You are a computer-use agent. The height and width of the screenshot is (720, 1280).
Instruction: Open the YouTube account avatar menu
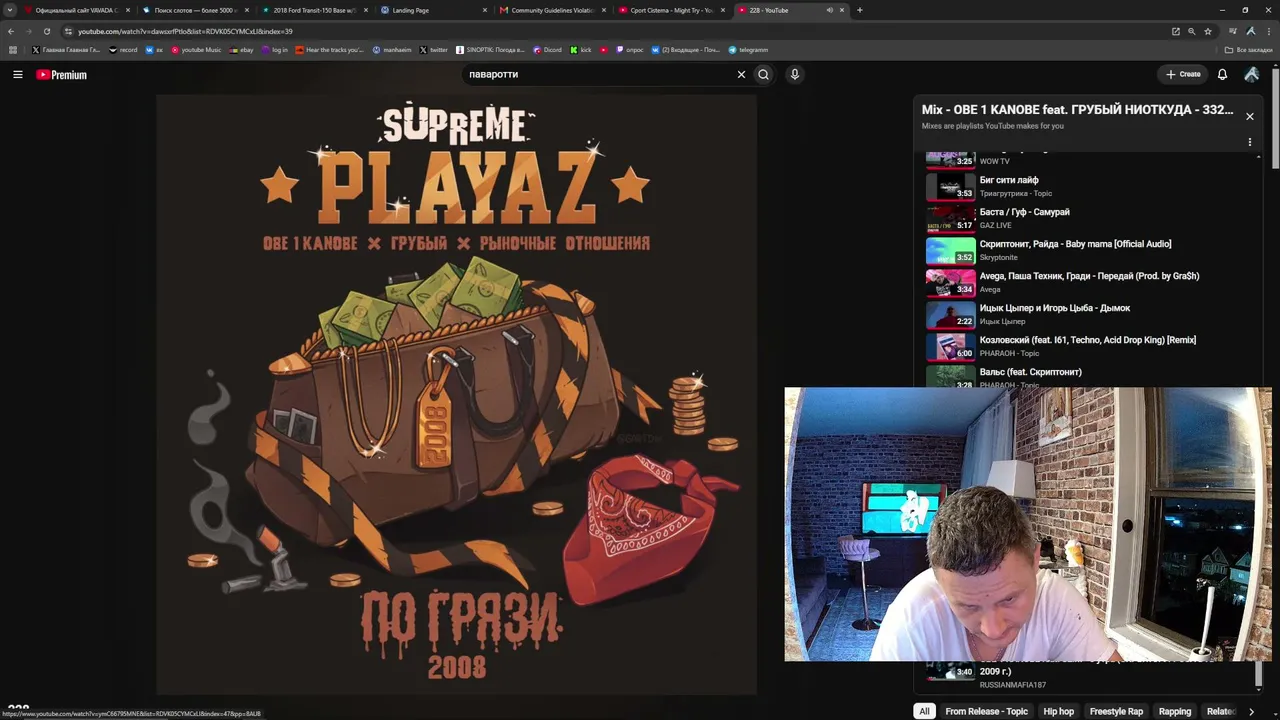coord(1251,74)
